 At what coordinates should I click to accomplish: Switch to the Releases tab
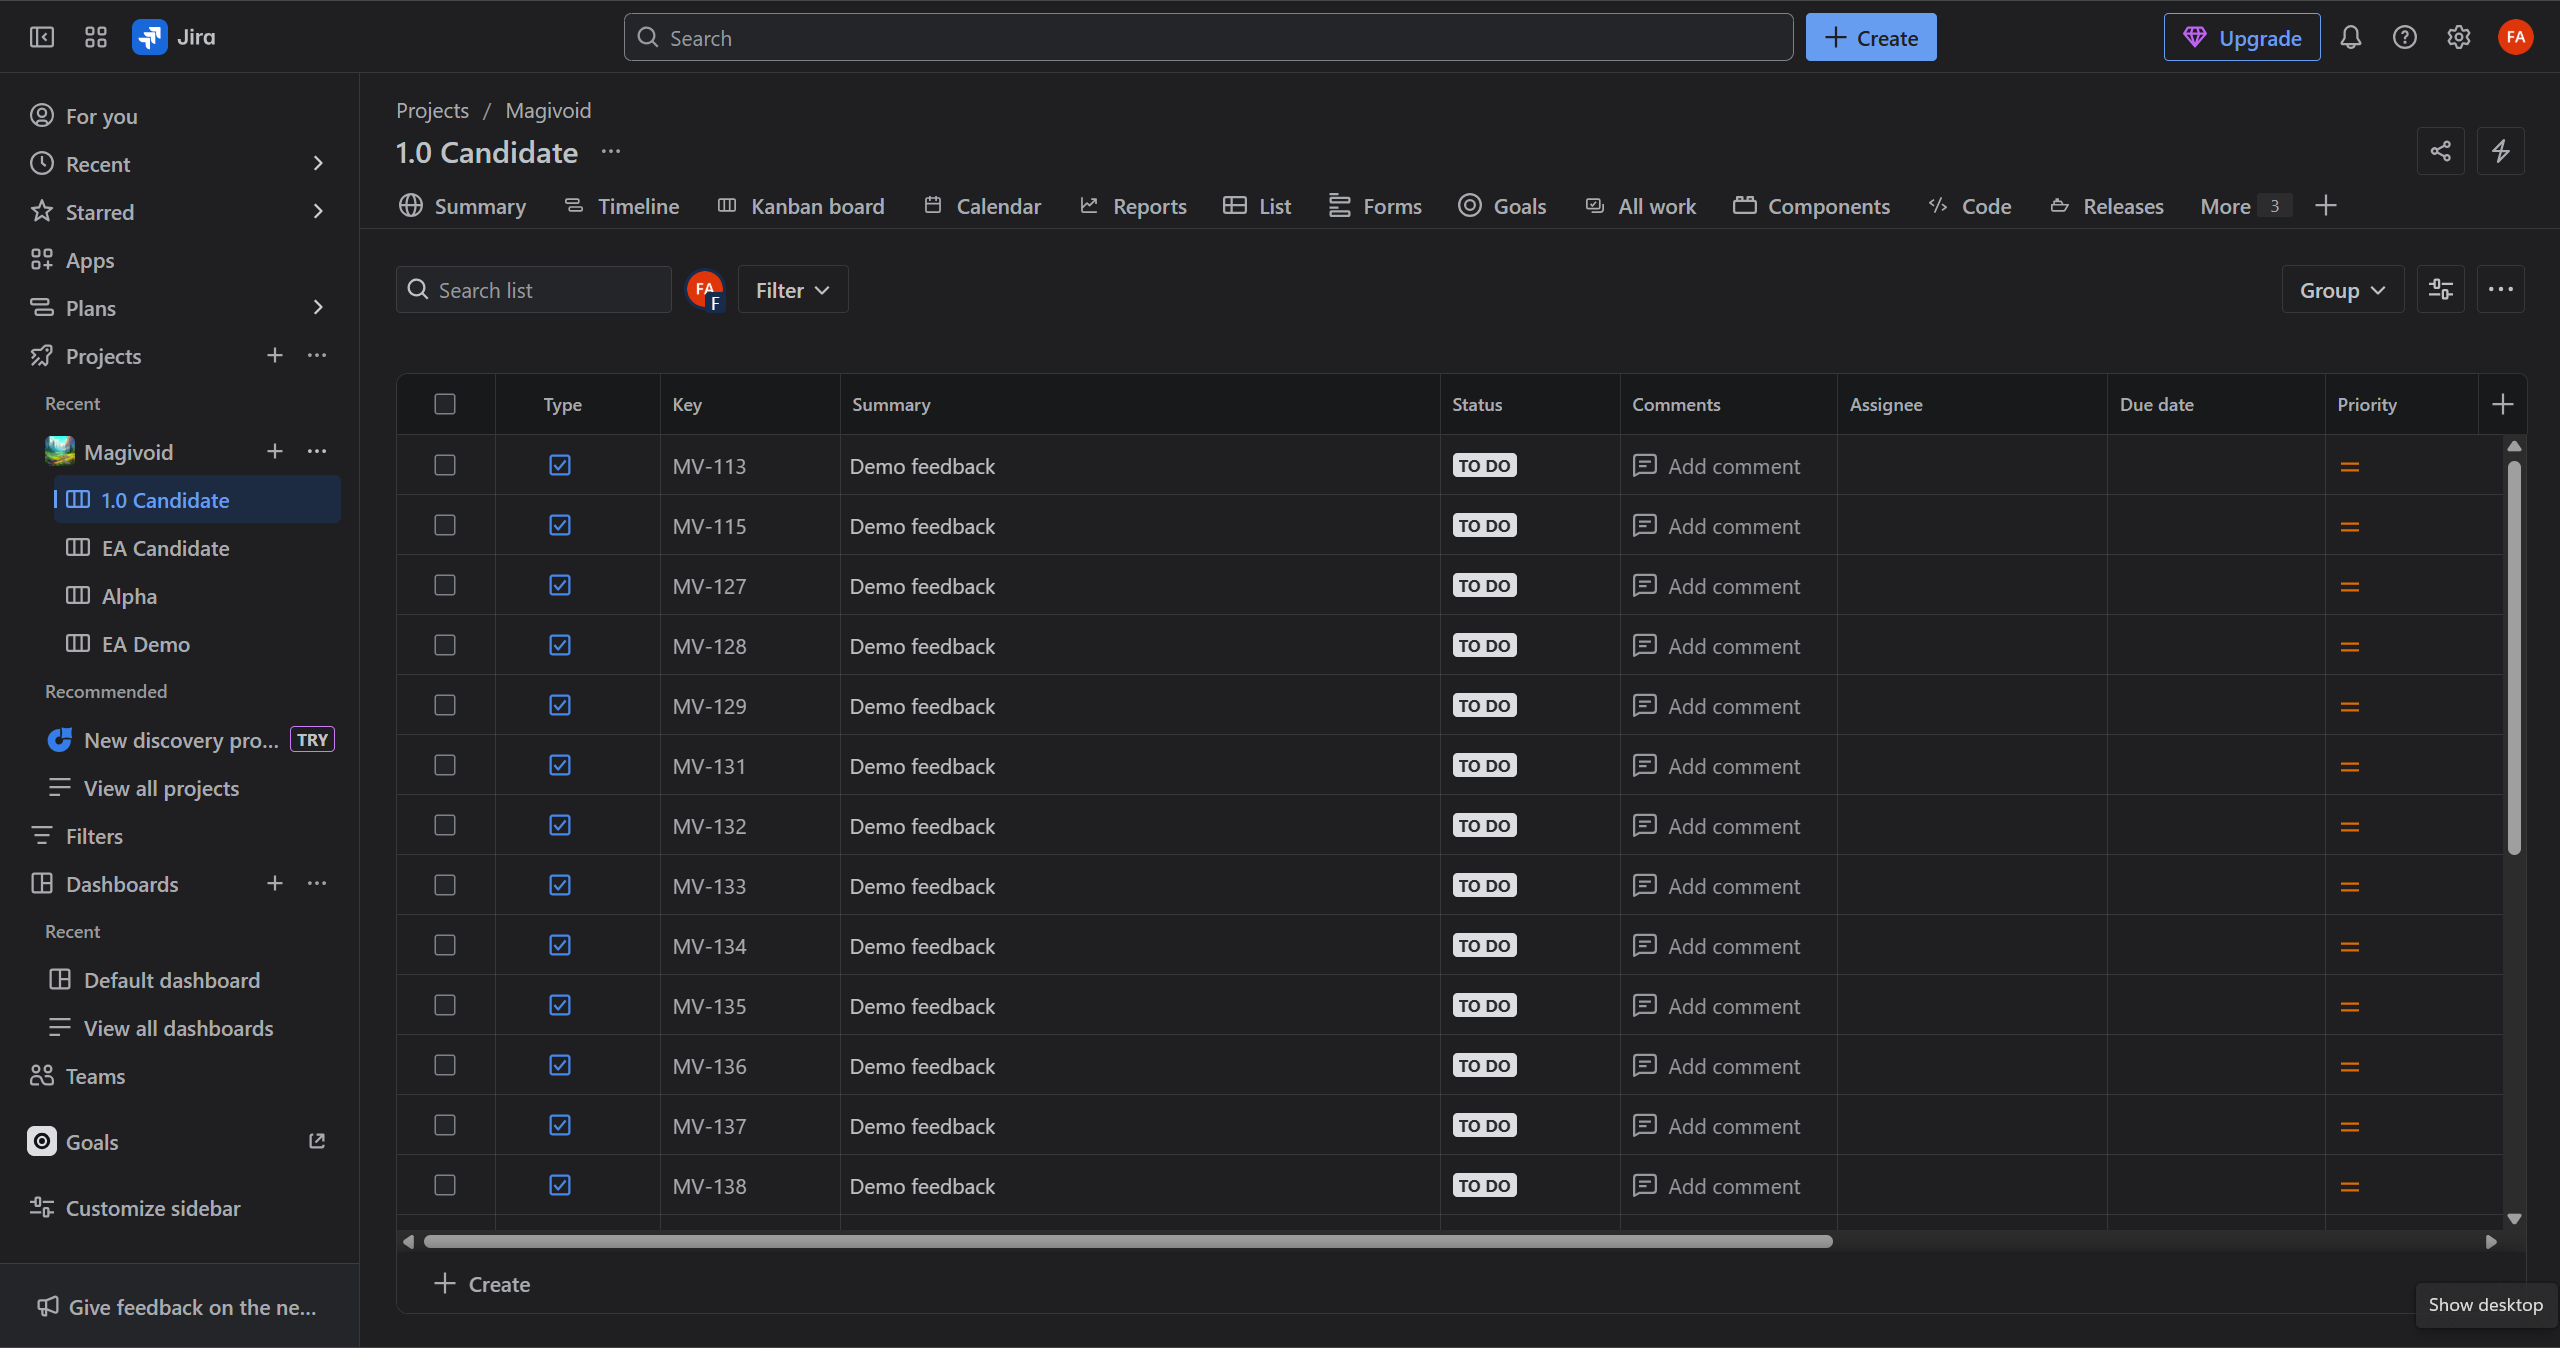pyautogui.click(x=2107, y=206)
